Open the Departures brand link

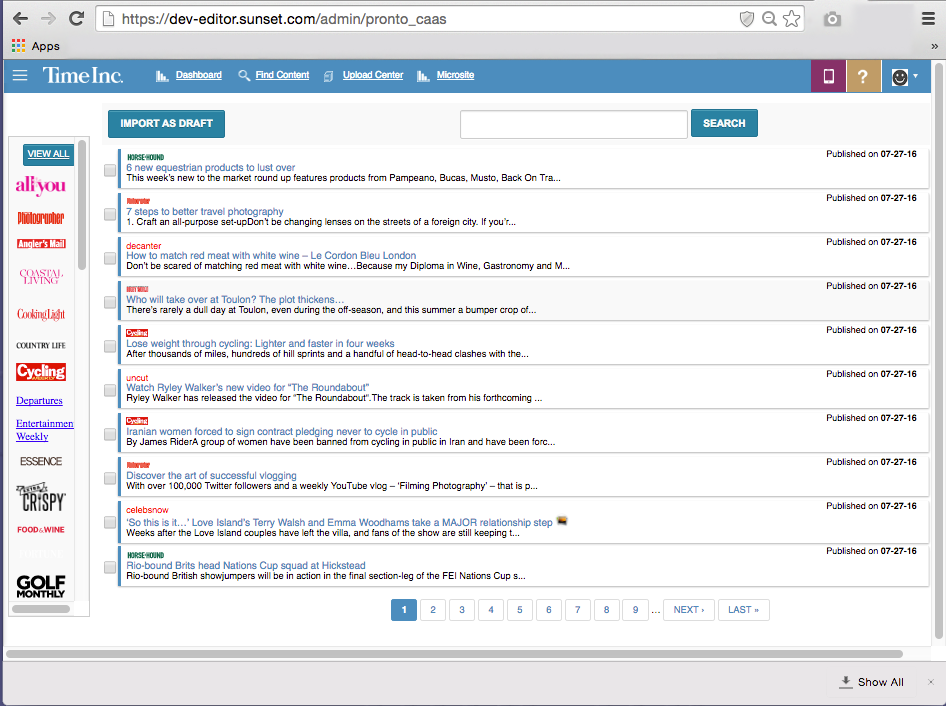coord(39,401)
